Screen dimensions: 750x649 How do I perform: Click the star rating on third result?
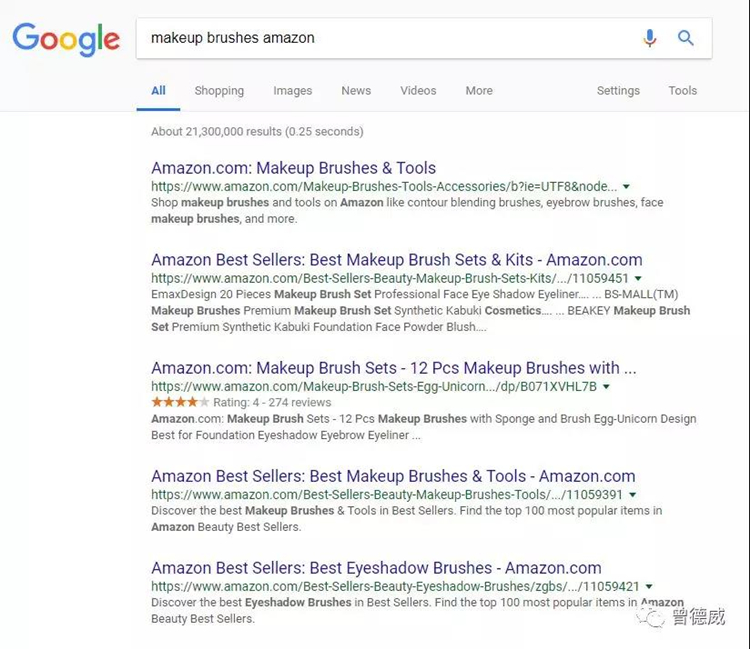(x=173, y=402)
